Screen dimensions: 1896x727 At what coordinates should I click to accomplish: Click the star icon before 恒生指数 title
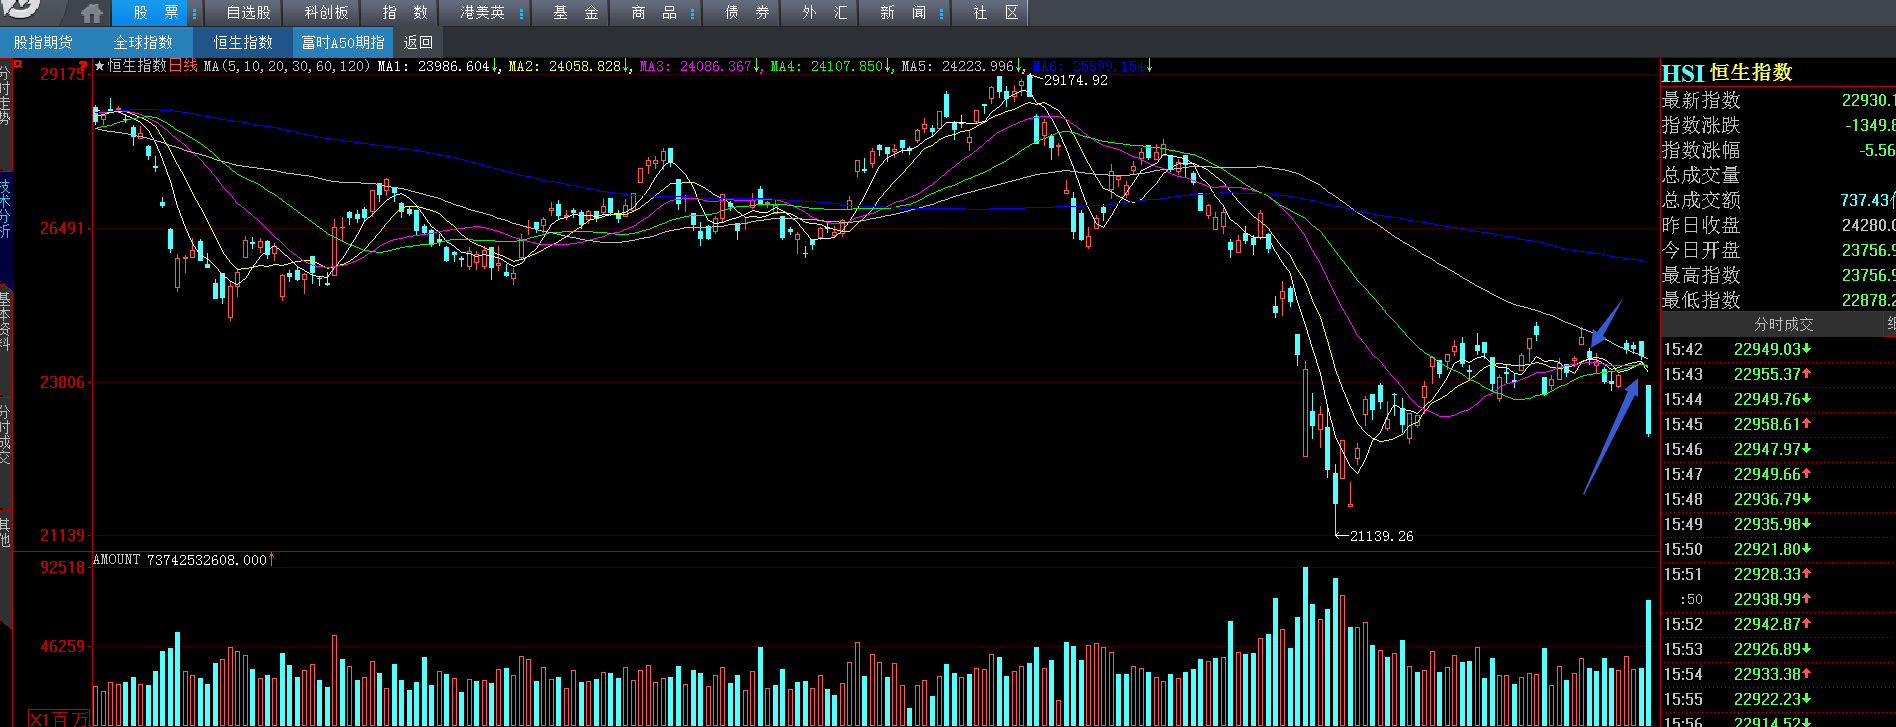(99, 66)
